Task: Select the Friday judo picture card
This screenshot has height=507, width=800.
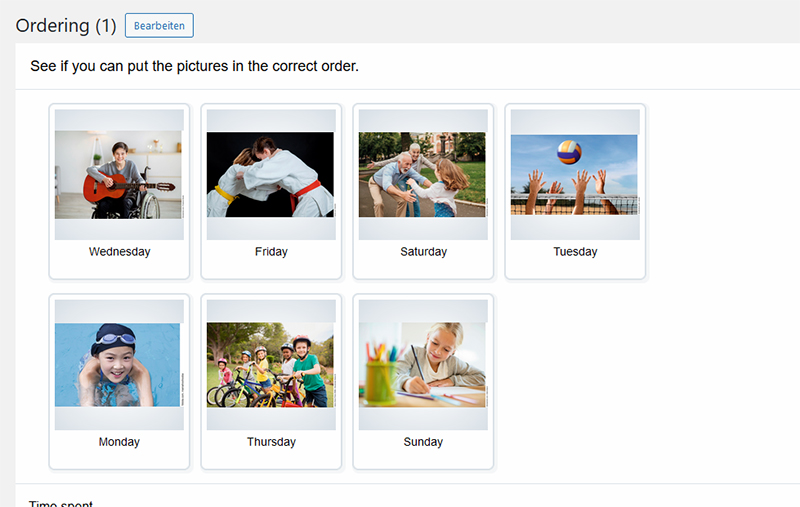Action: coord(271,192)
